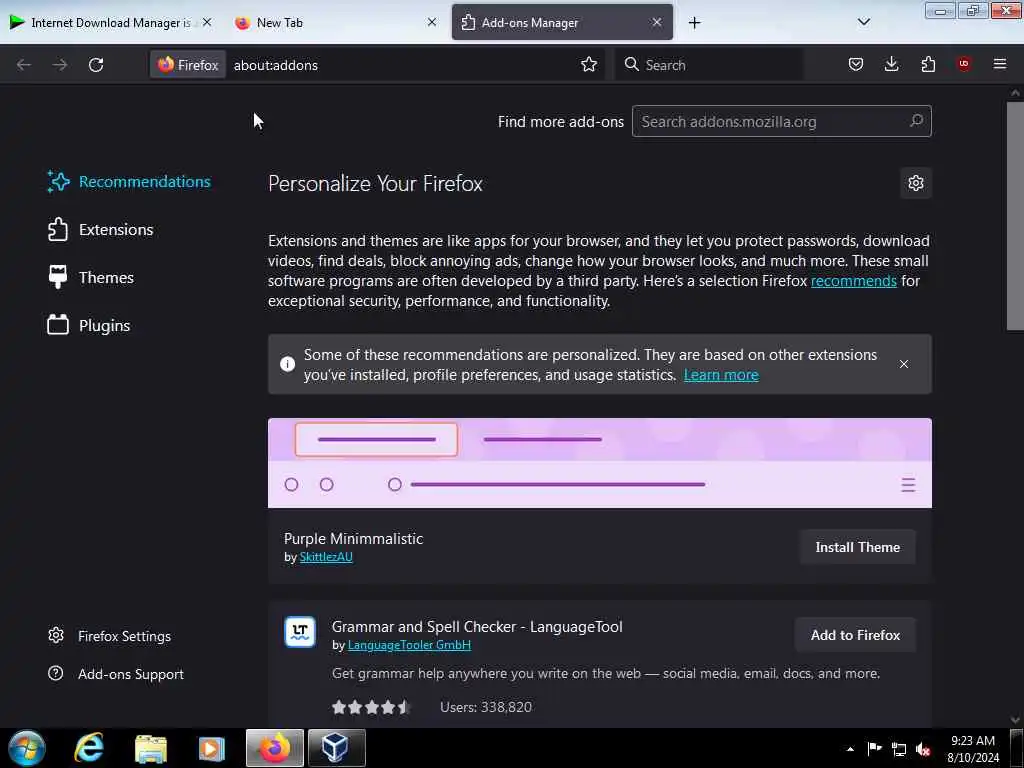1024x768 pixels.
Task: Open Windows Explorer from taskbar
Action: coord(151,748)
